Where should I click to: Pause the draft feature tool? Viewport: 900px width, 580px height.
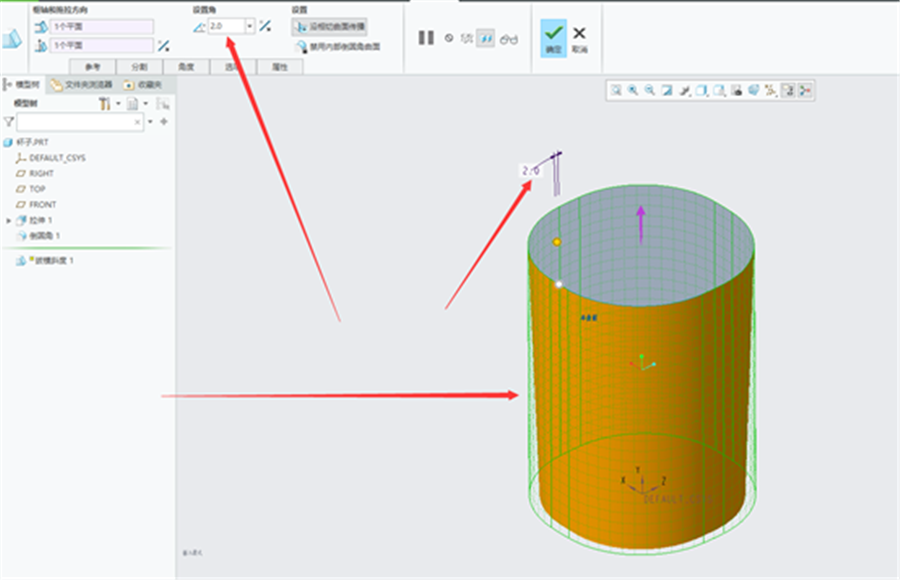426,38
